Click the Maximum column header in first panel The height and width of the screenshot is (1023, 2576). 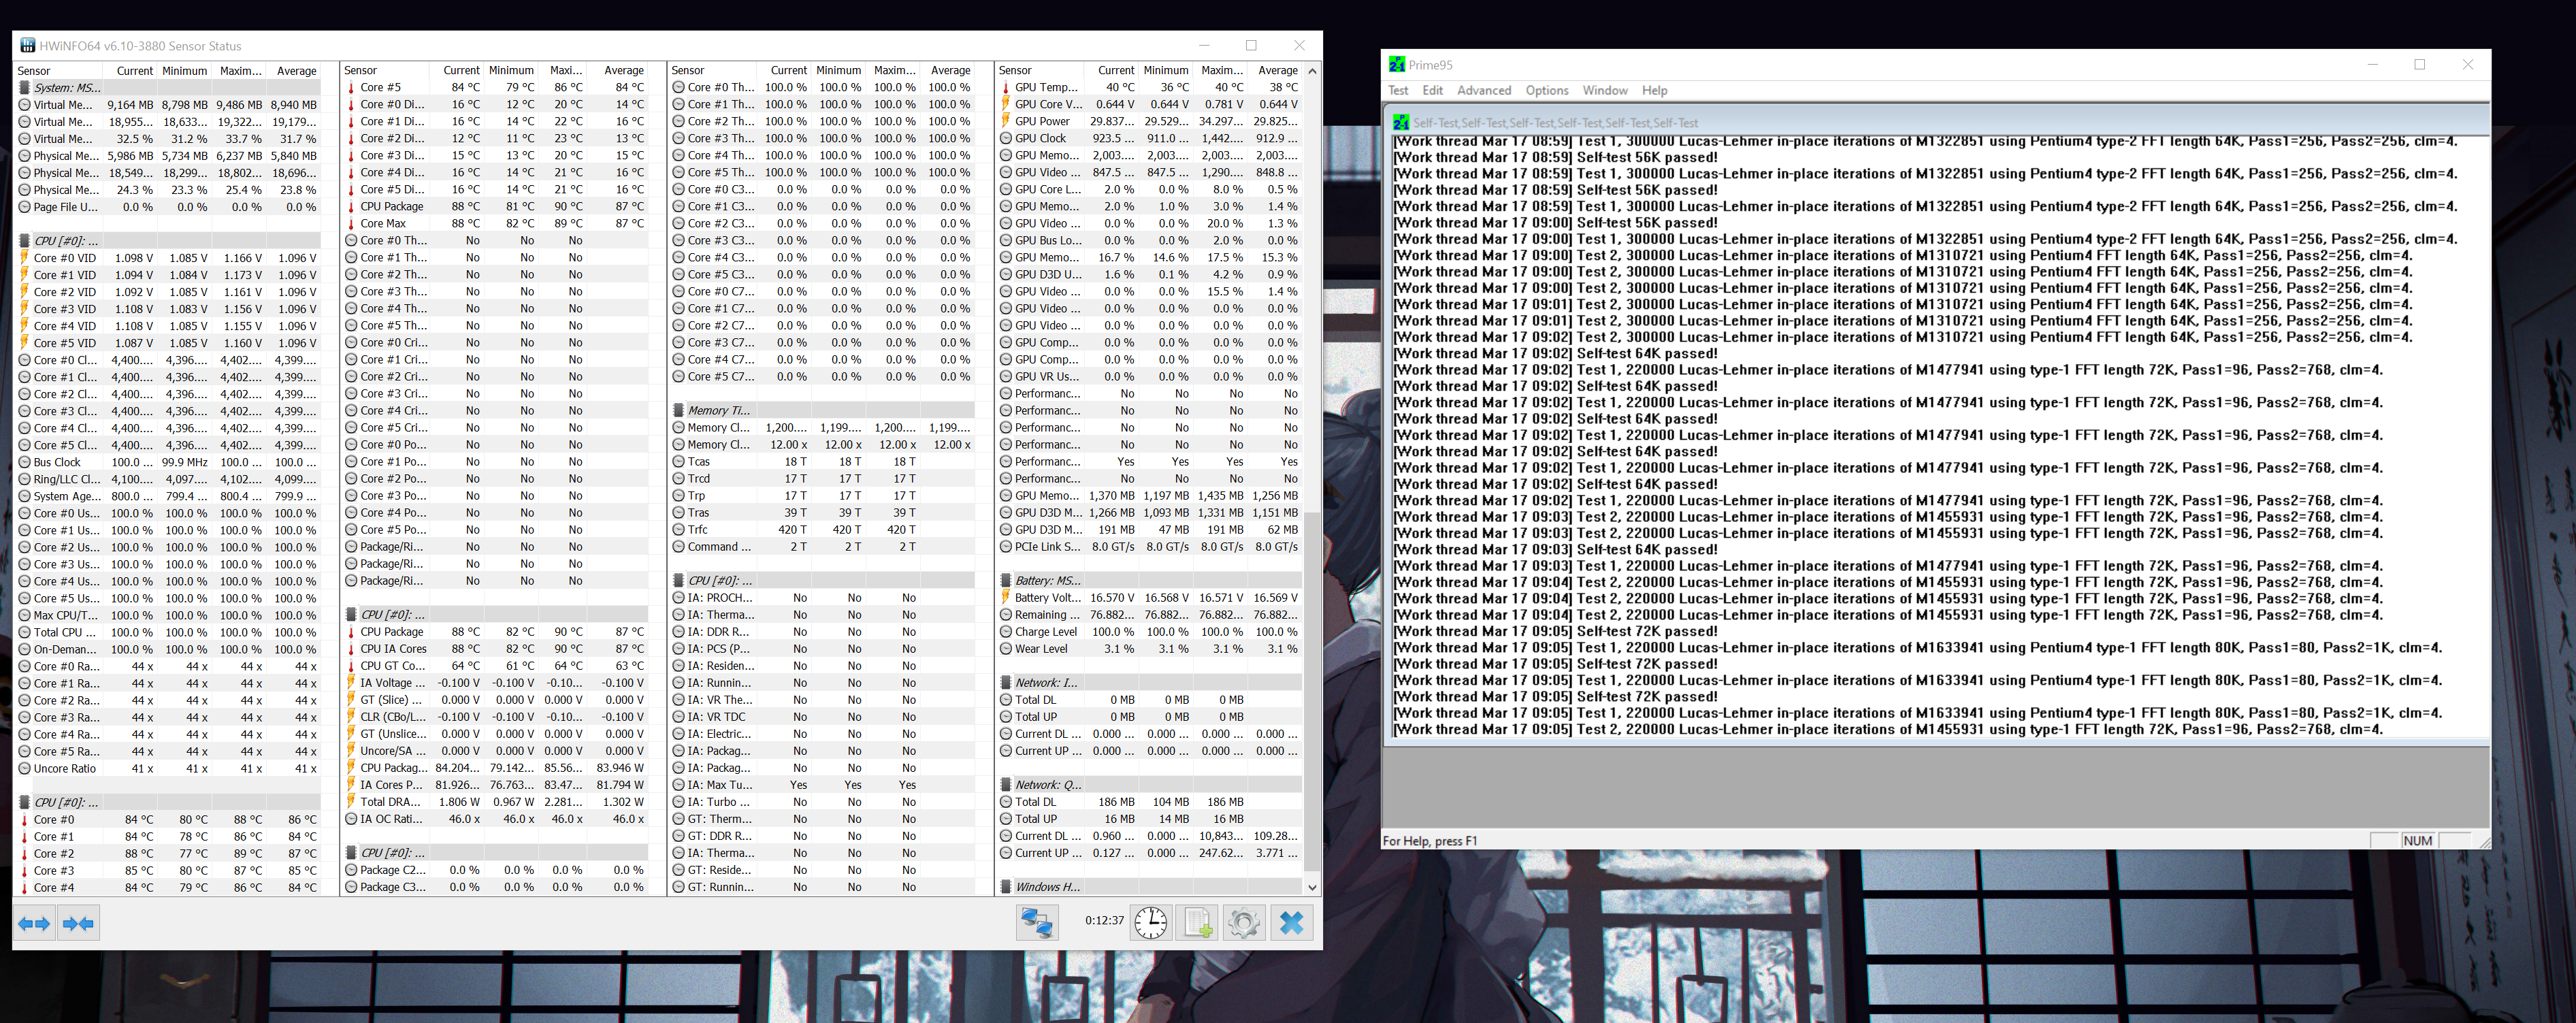pyautogui.click(x=240, y=71)
